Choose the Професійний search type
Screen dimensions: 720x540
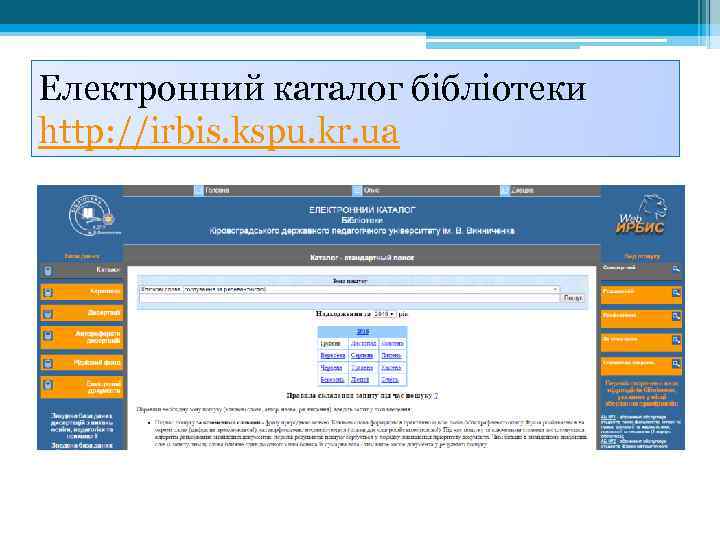point(641,319)
